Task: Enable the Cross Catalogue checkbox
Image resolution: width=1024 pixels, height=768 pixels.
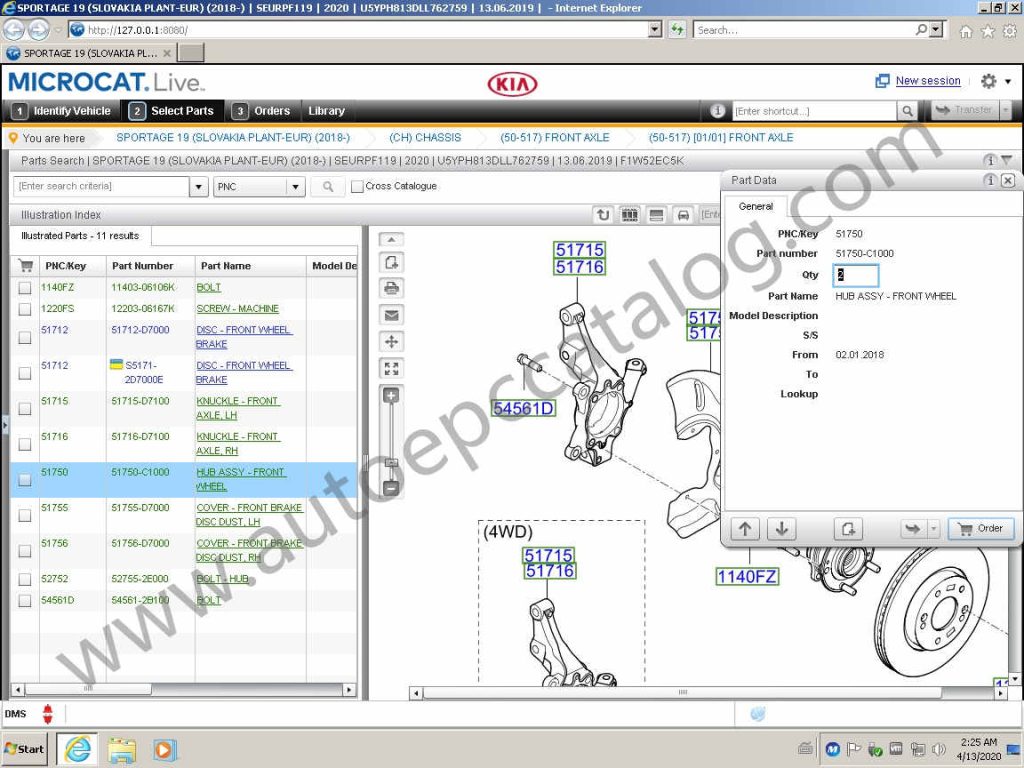Action: [356, 186]
